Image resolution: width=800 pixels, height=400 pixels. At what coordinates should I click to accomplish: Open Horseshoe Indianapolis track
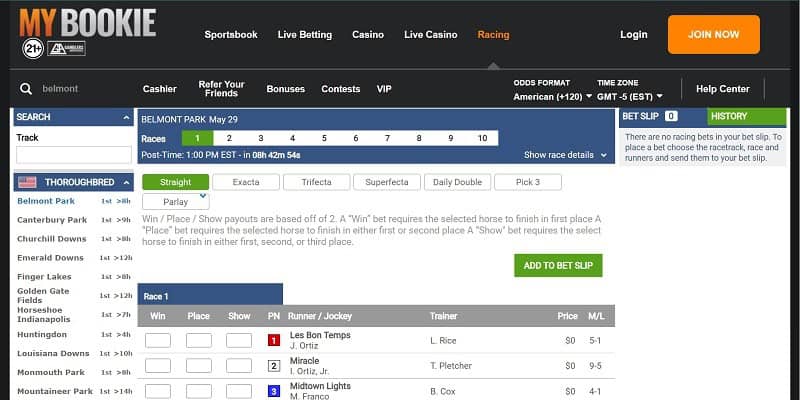44,314
